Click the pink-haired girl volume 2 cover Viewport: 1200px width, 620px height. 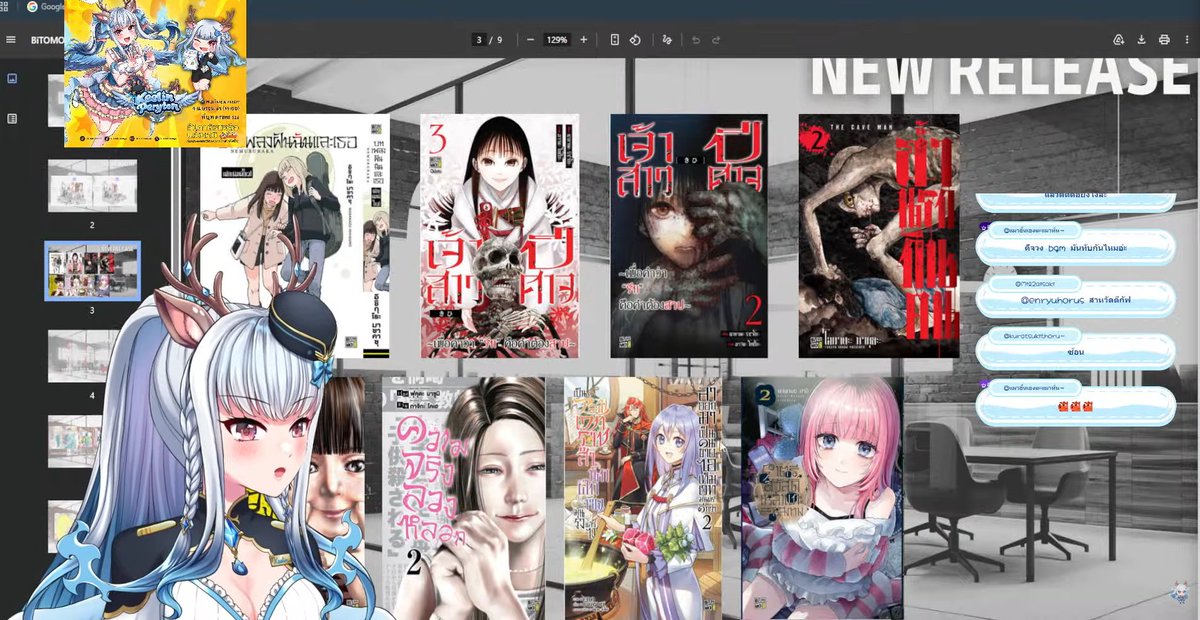(822, 498)
